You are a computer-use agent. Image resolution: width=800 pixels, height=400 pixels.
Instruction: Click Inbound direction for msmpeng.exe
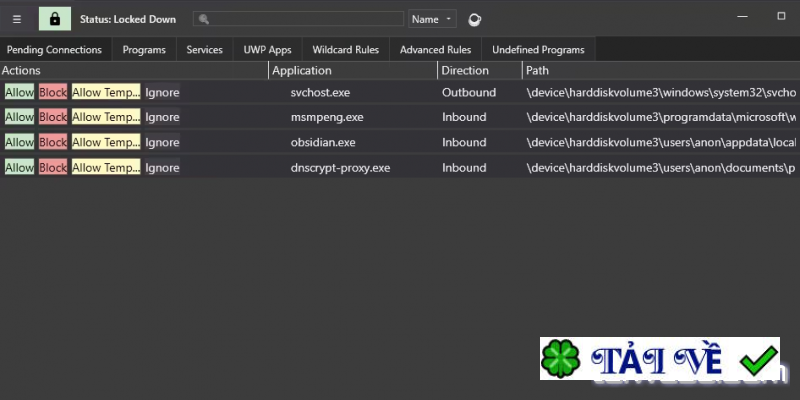pyautogui.click(x=464, y=117)
